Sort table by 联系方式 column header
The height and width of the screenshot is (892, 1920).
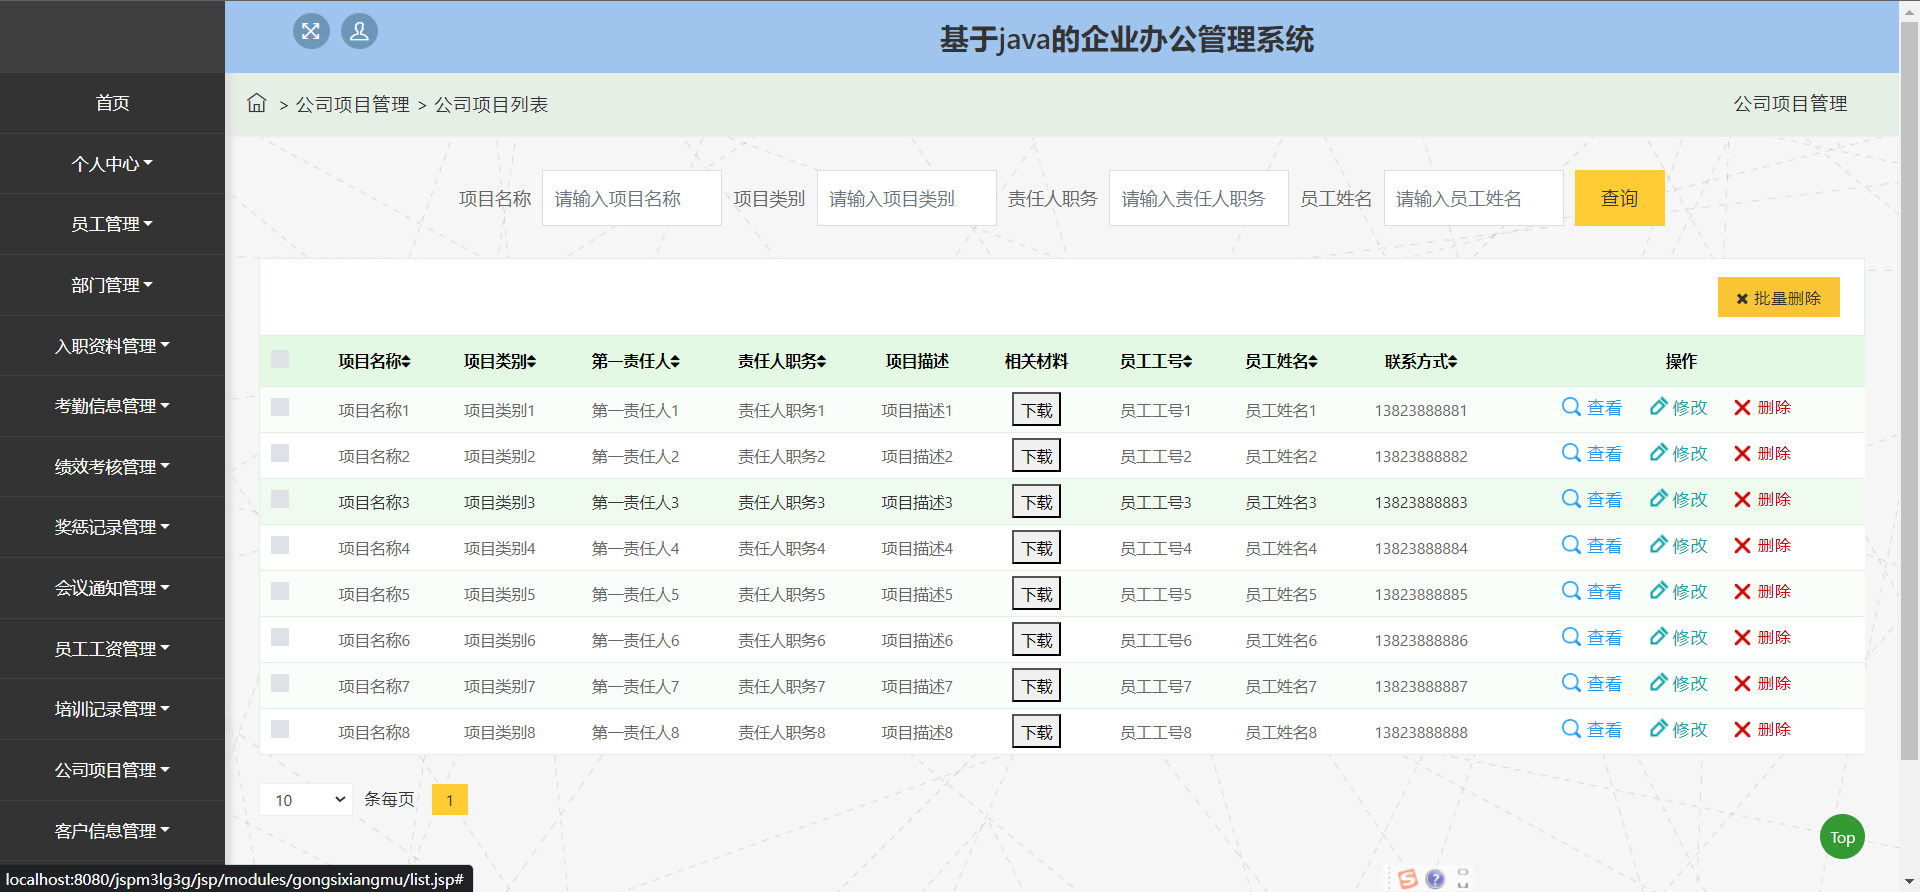1421,361
